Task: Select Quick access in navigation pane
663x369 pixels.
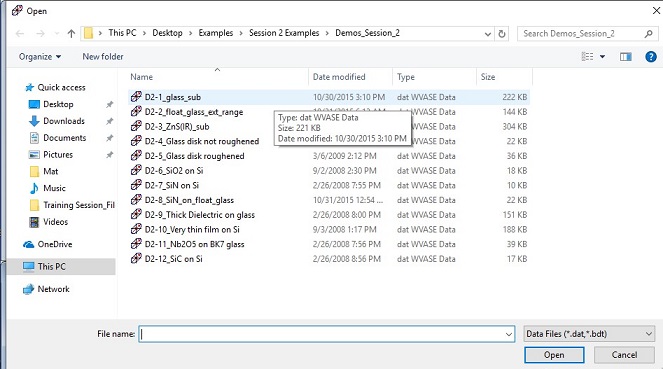Action: pos(61,87)
